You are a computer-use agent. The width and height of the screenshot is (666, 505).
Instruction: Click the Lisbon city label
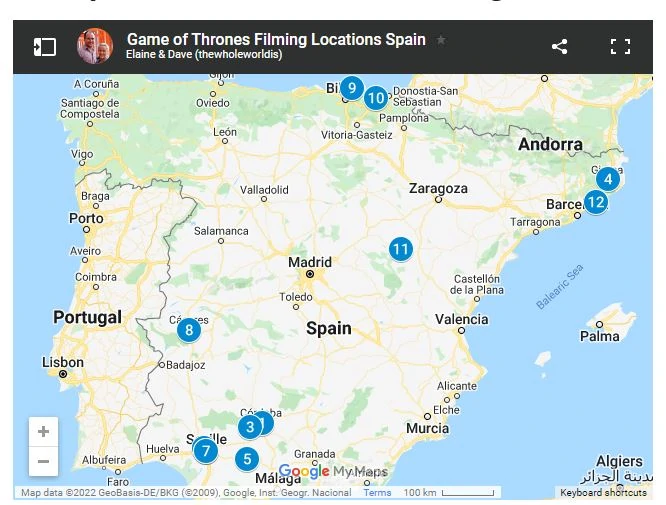click(x=63, y=362)
